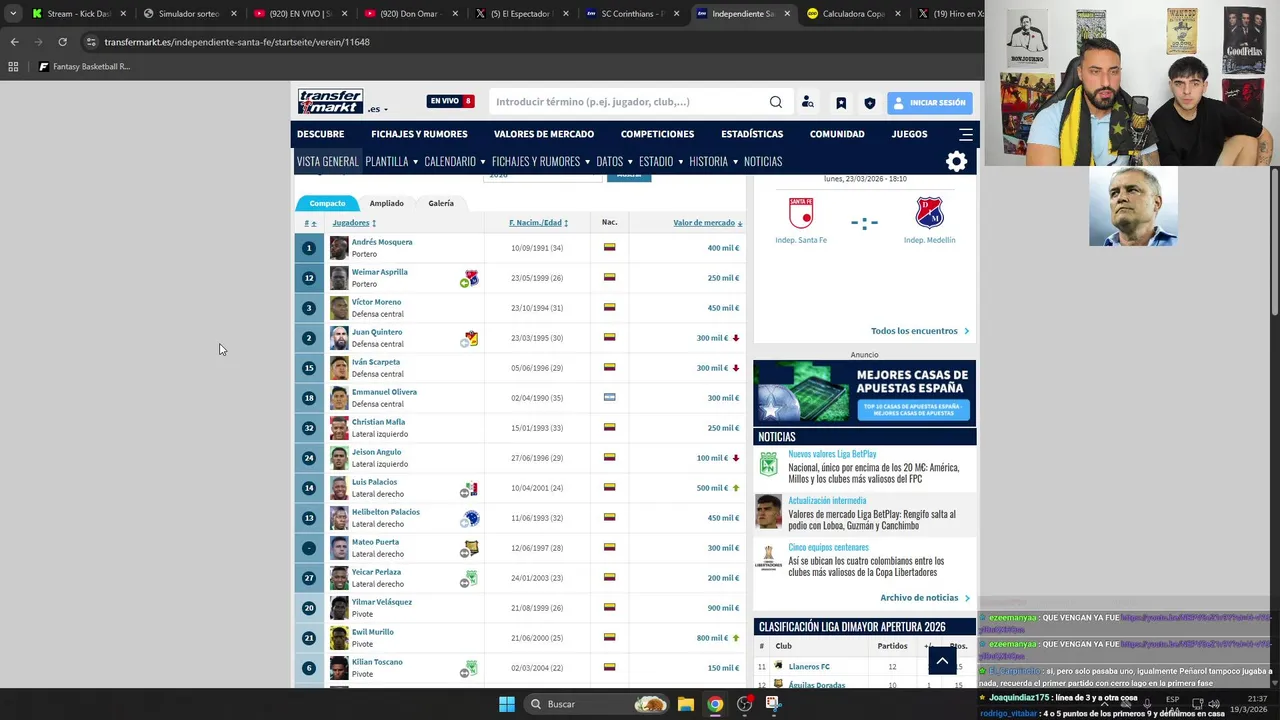Select VISTA GENERAL club tab

point(327,162)
